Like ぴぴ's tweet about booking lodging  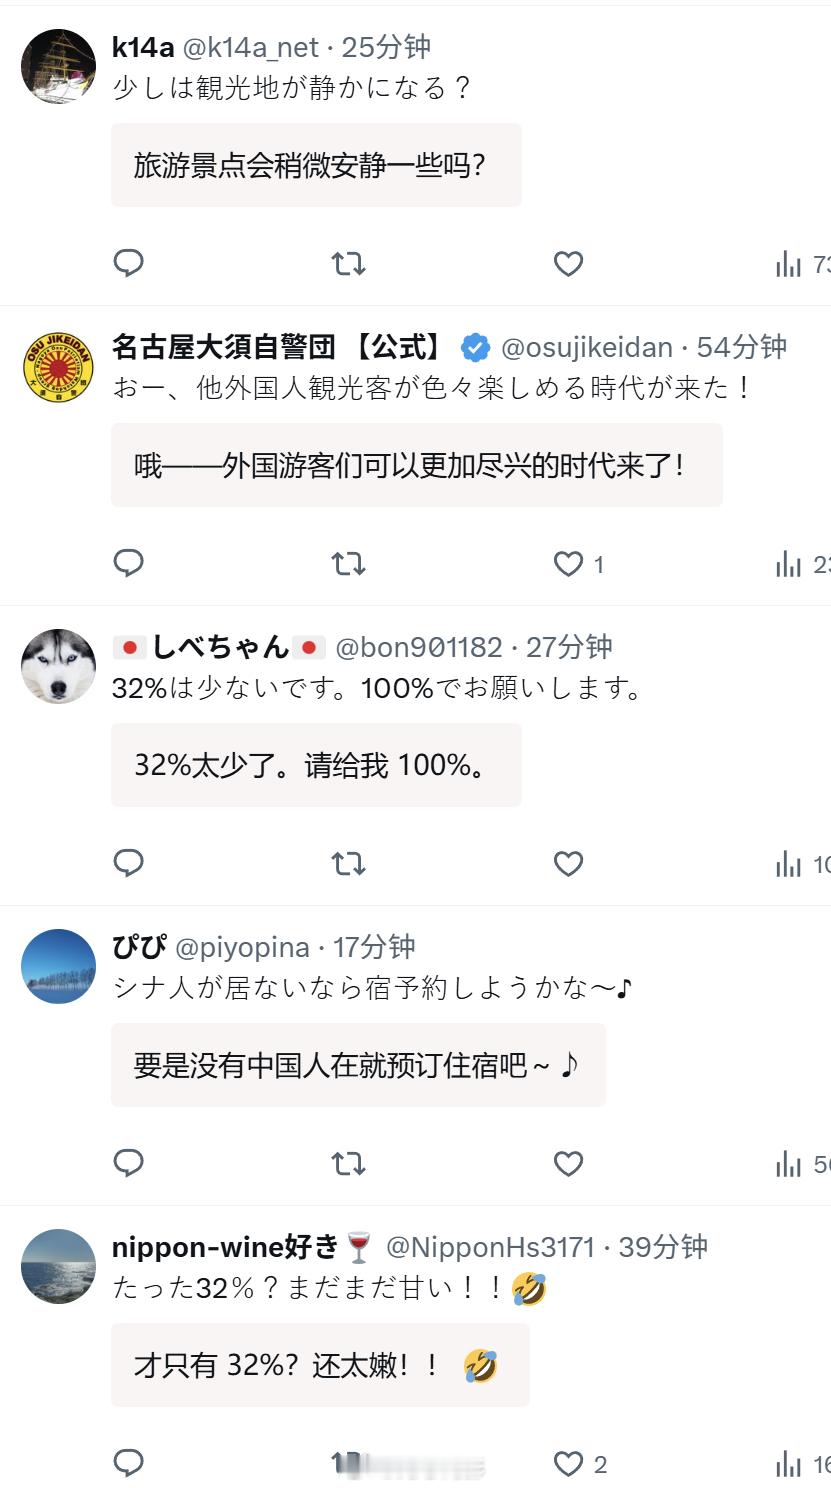coord(568,1164)
